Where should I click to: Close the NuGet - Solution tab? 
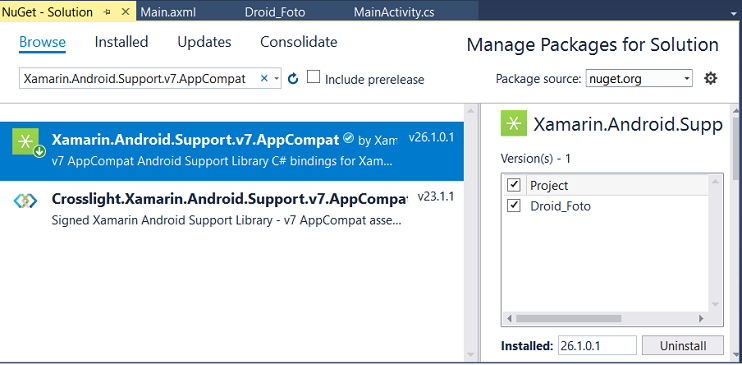tap(125, 12)
